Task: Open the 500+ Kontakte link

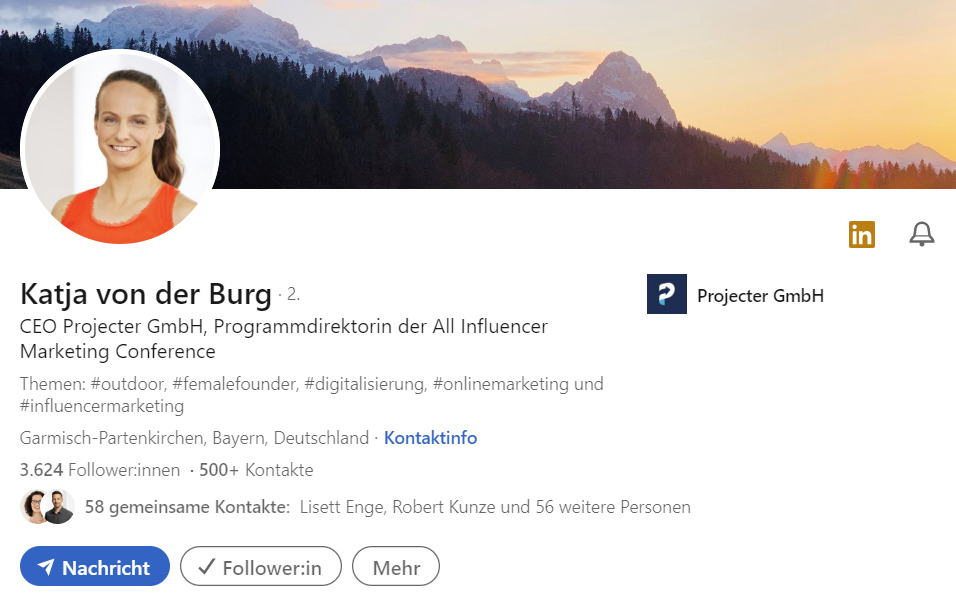Action: point(256,470)
